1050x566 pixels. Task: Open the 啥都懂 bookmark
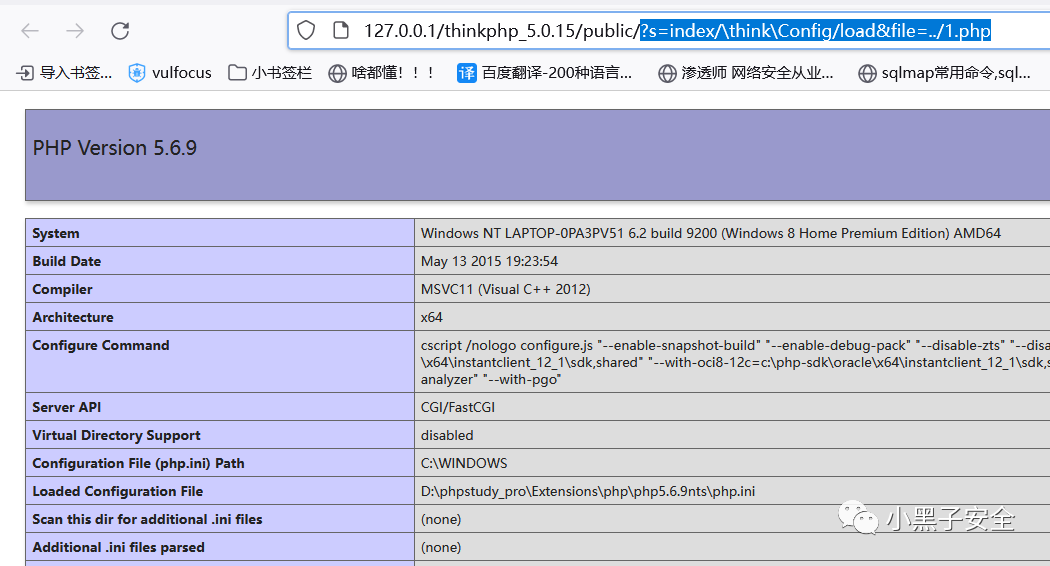click(x=382, y=72)
